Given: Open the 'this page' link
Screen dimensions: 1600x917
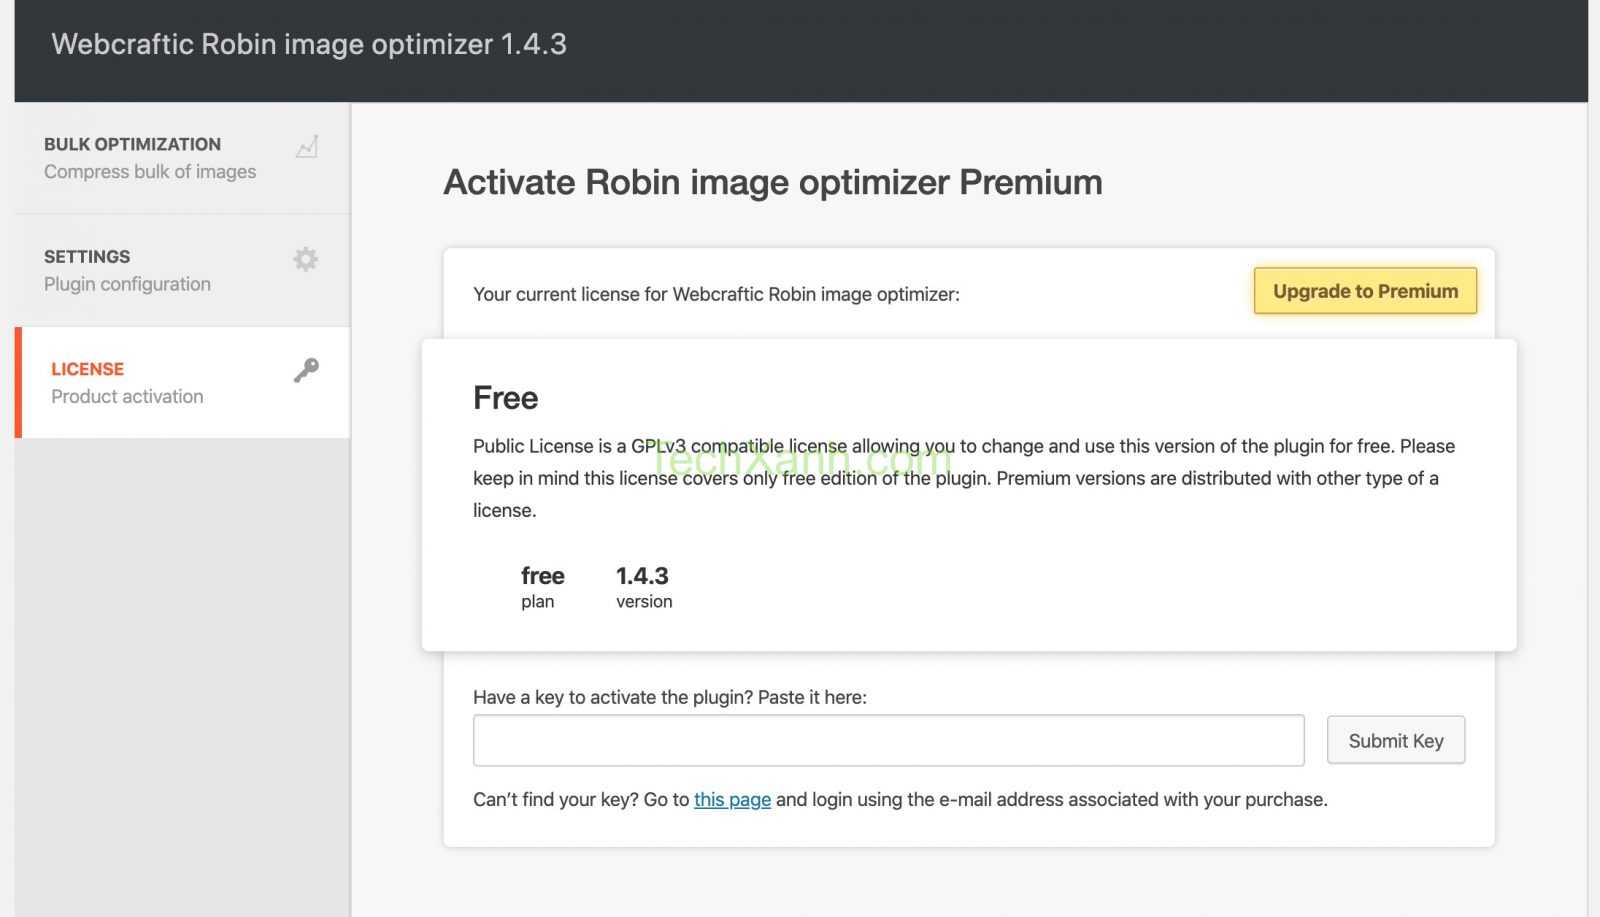Looking at the screenshot, I should [x=732, y=799].
